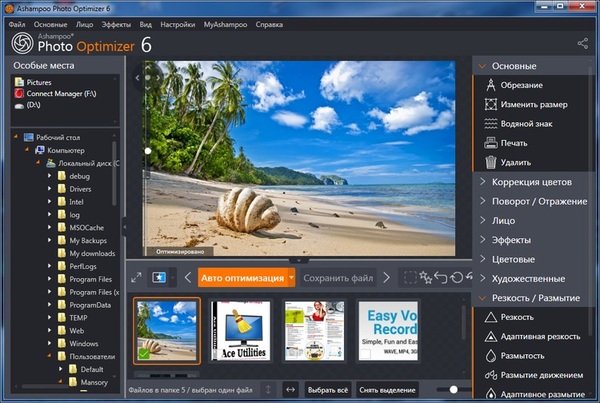Click the thumbnail size slider handle
The image size is (600, 403).
(x=454, y=389)
